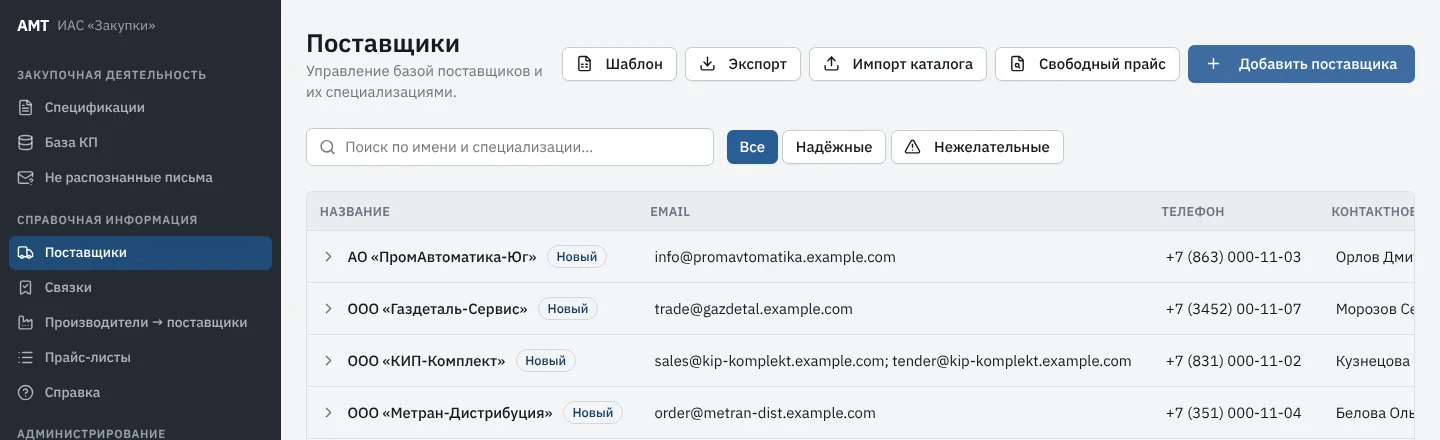Select the Все filter
The image size is (1440, 440).
coord(752,147)
